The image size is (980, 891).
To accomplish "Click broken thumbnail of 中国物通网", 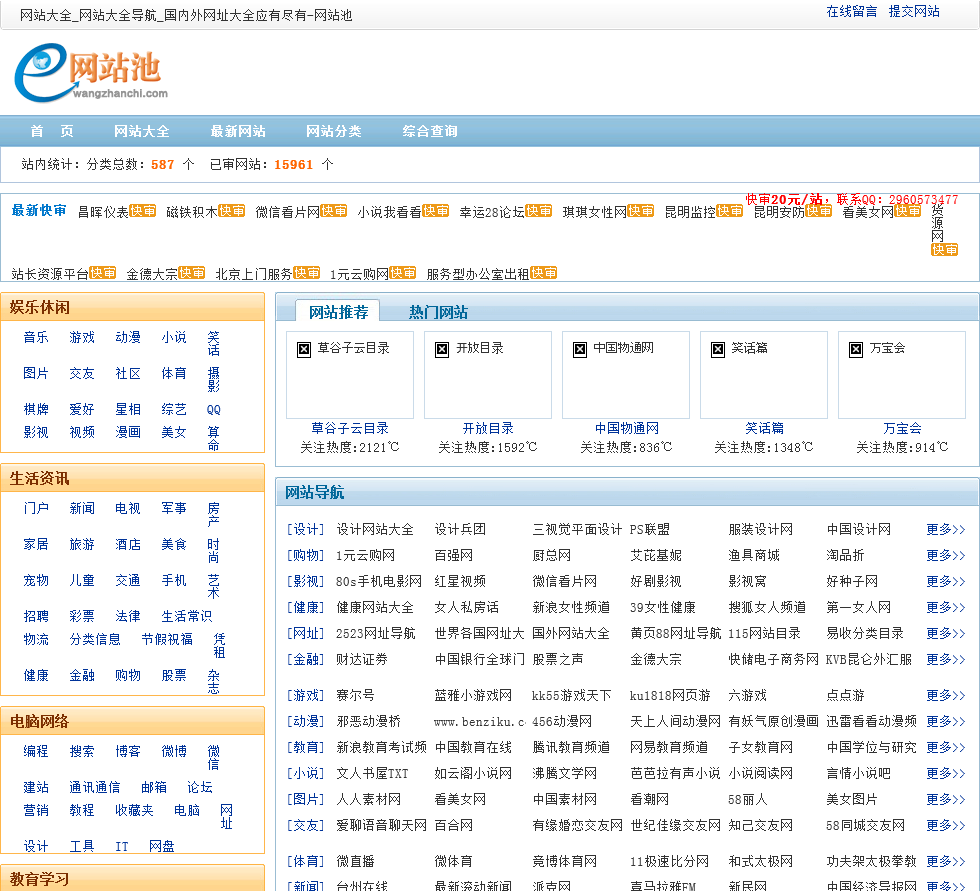I will [x=626, y=375].
